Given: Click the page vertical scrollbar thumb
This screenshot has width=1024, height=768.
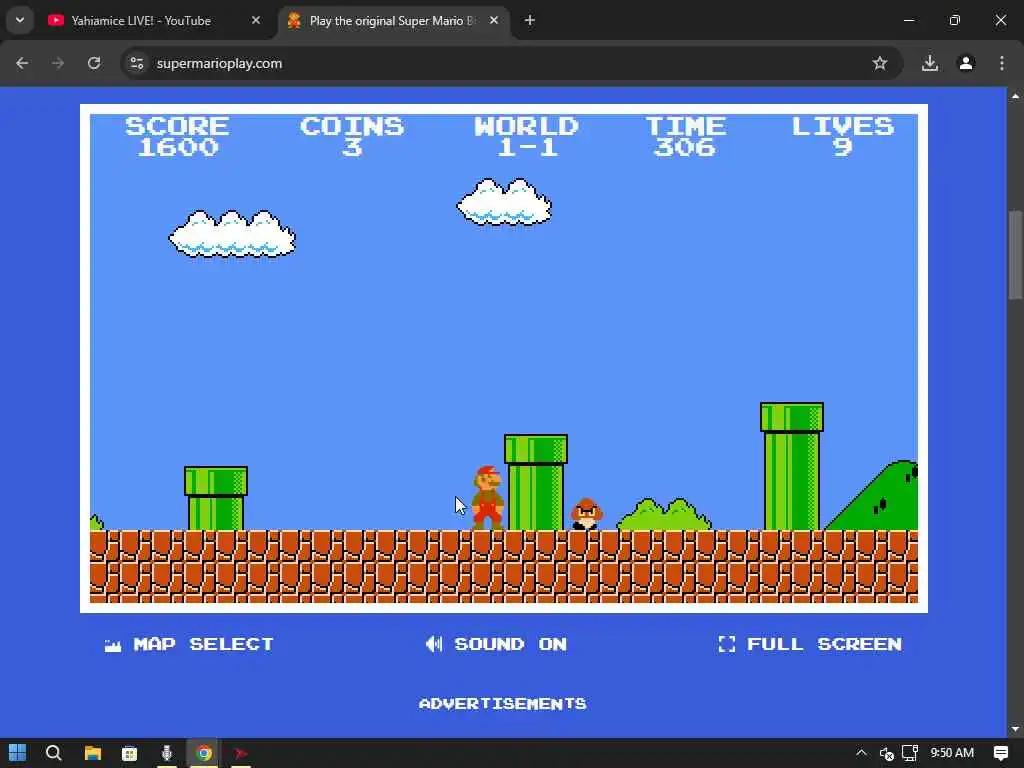Looking at the screenshot, I should coord(1016,255).
